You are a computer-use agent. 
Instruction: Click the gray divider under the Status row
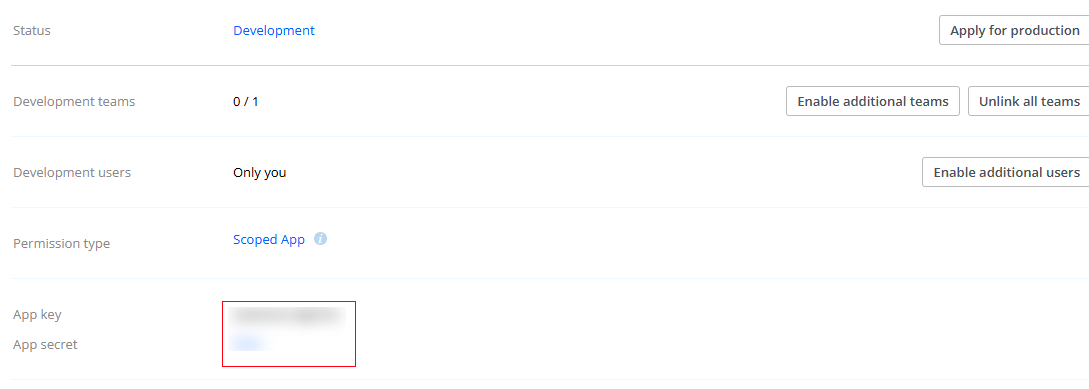click(550, 65)
